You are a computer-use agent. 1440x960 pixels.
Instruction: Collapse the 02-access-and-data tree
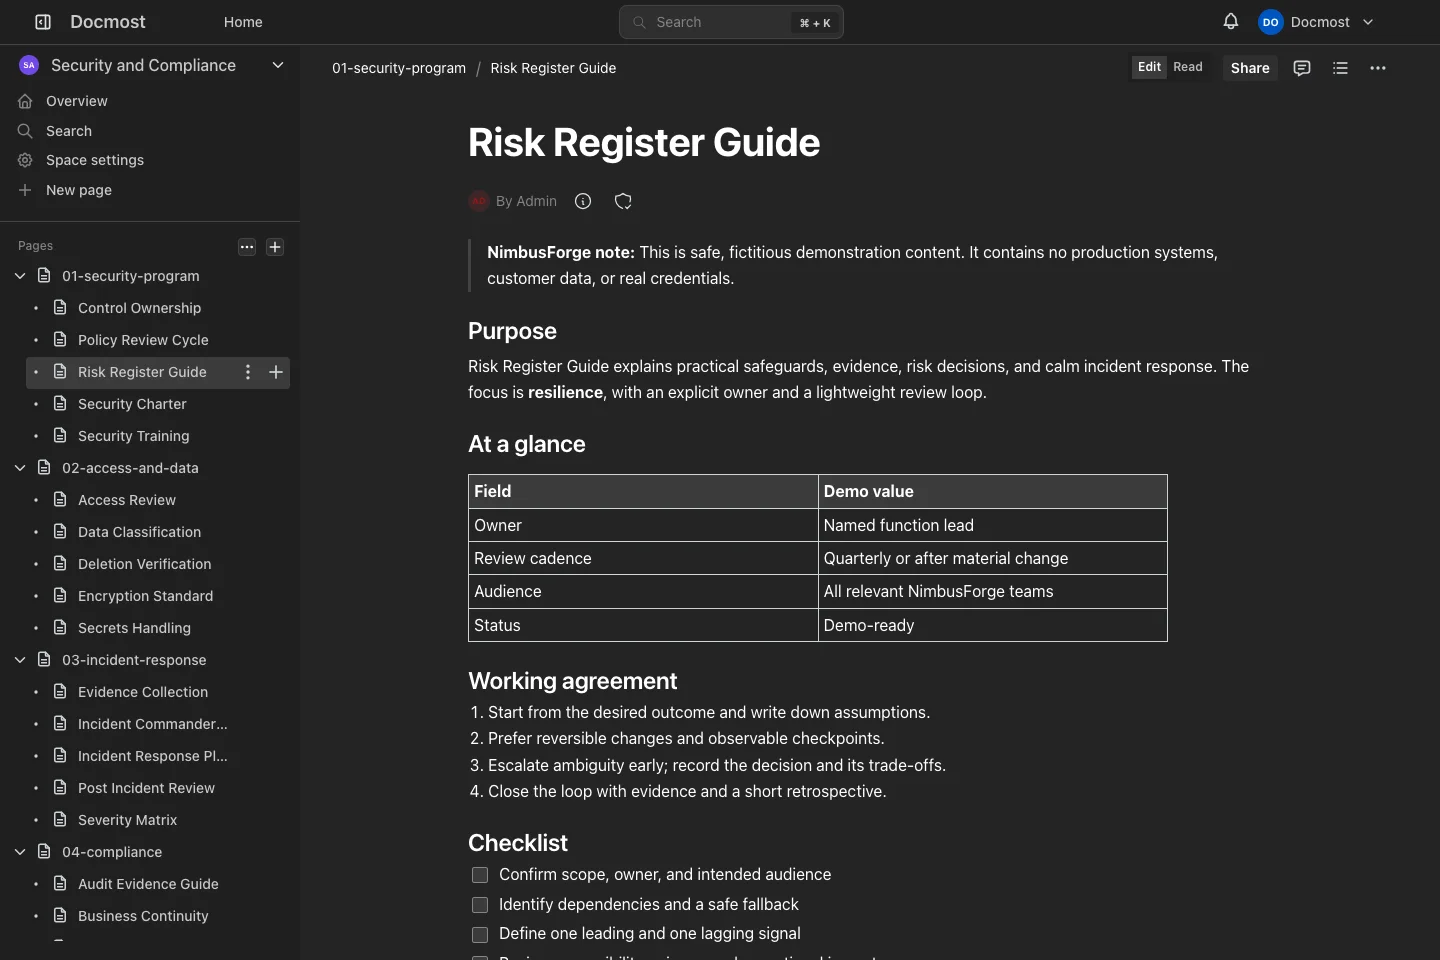click(x=20, y=468)
